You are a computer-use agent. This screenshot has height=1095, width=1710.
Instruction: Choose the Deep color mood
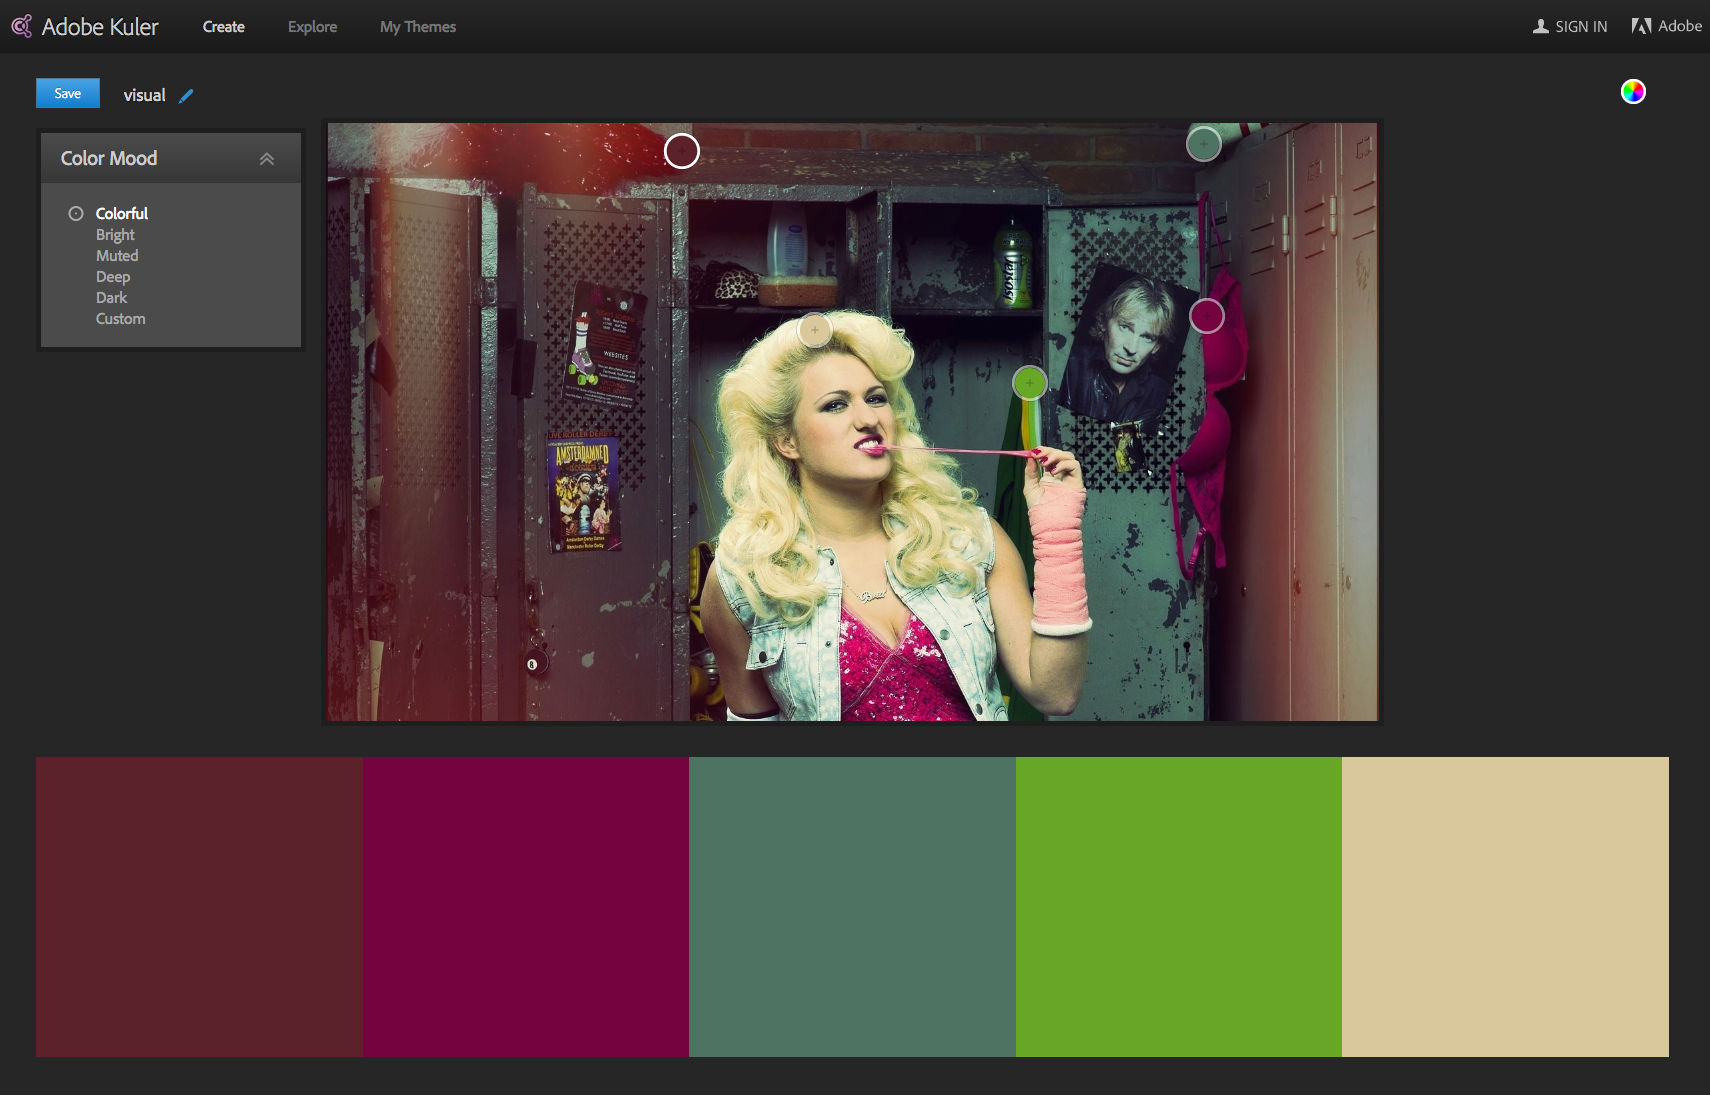coord(113,277)
